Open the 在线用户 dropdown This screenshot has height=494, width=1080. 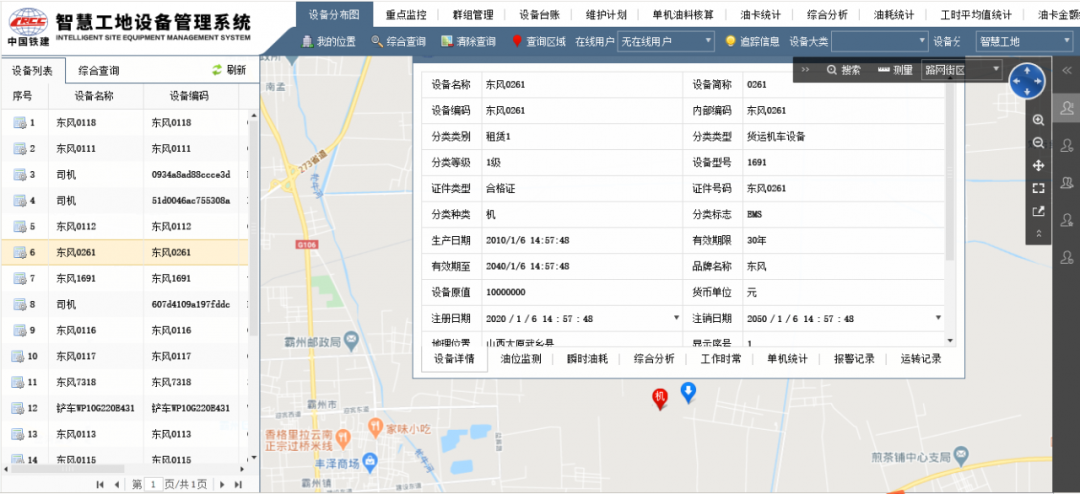pos(666,41)
